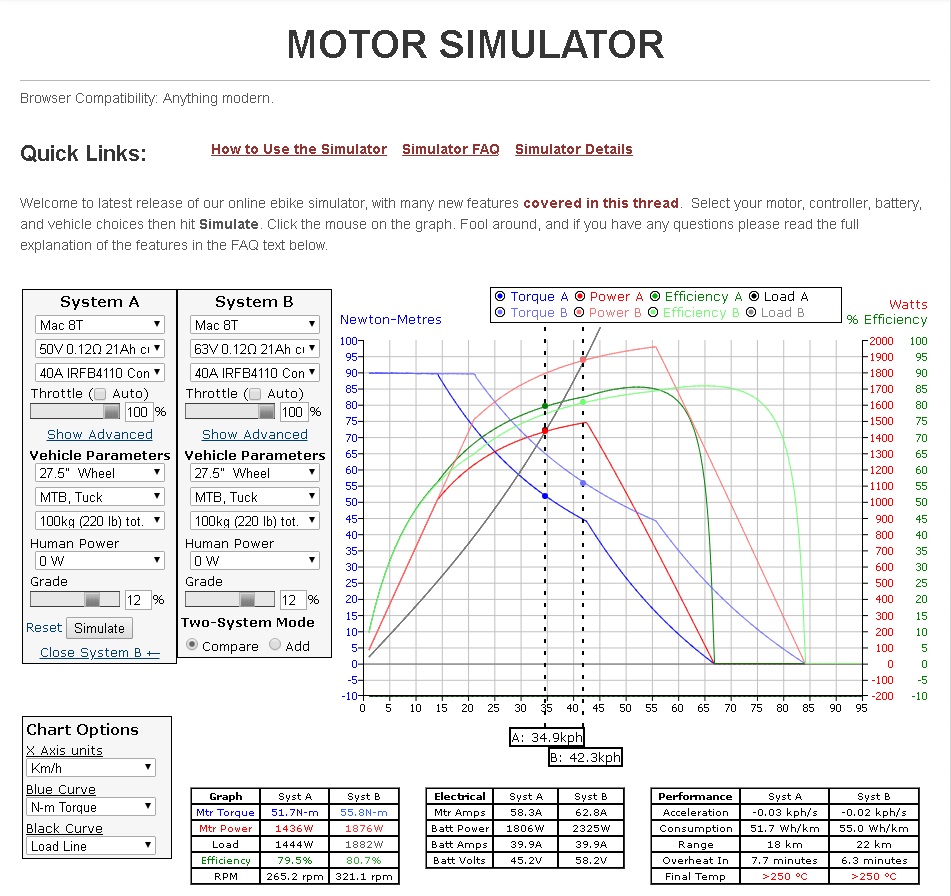Click the B: 42.3kph marker label
The image size is (951, 896).
coord(585,757)
